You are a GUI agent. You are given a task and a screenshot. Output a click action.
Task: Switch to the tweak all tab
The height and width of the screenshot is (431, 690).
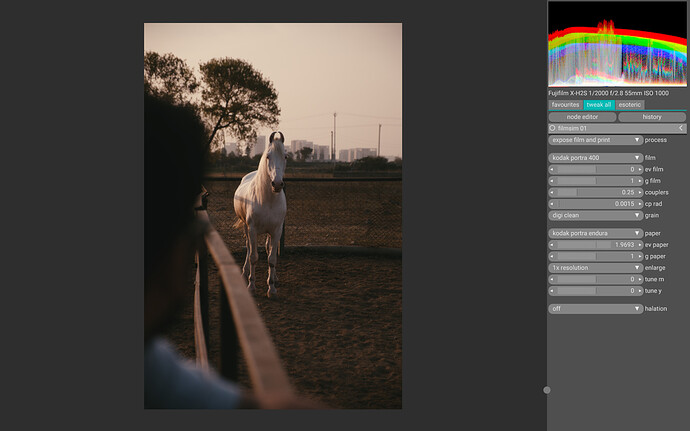(x=599, y=105)
